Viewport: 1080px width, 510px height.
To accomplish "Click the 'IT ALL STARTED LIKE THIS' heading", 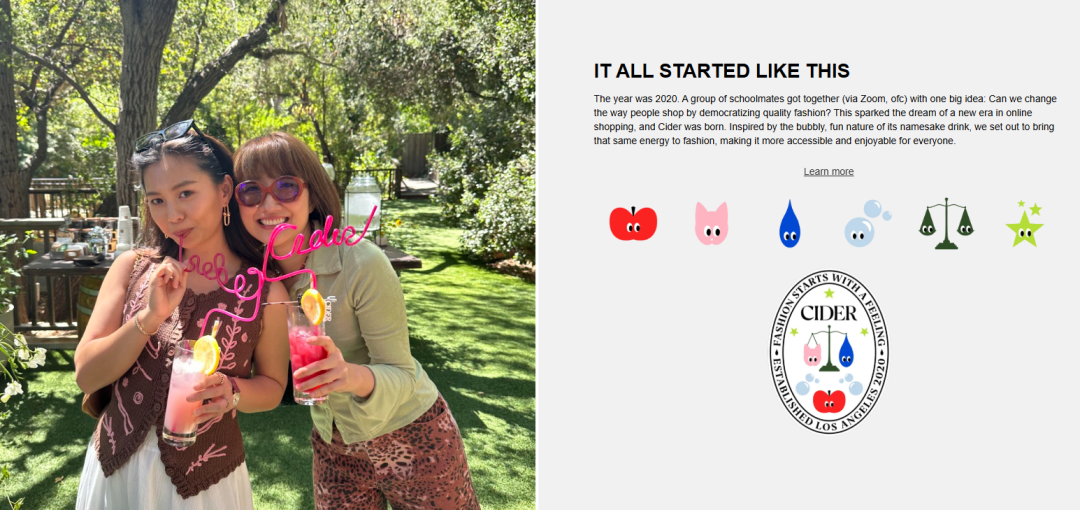I will point(722,71).
